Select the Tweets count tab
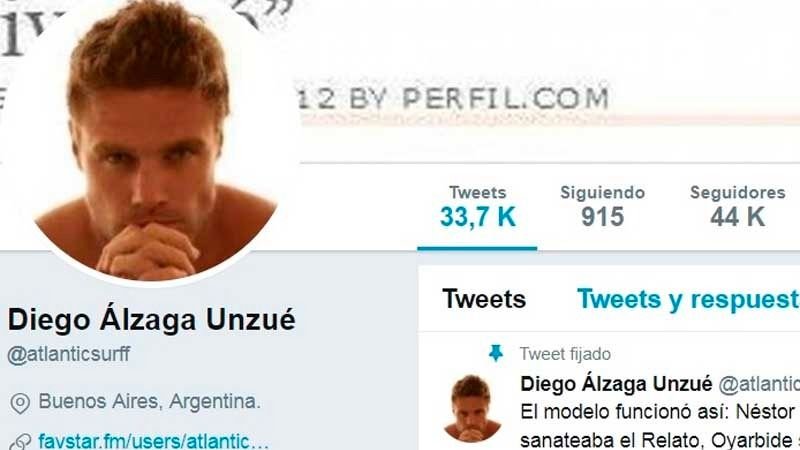The height and width of the screenshot is (450, 800). (x=478, y=208)
